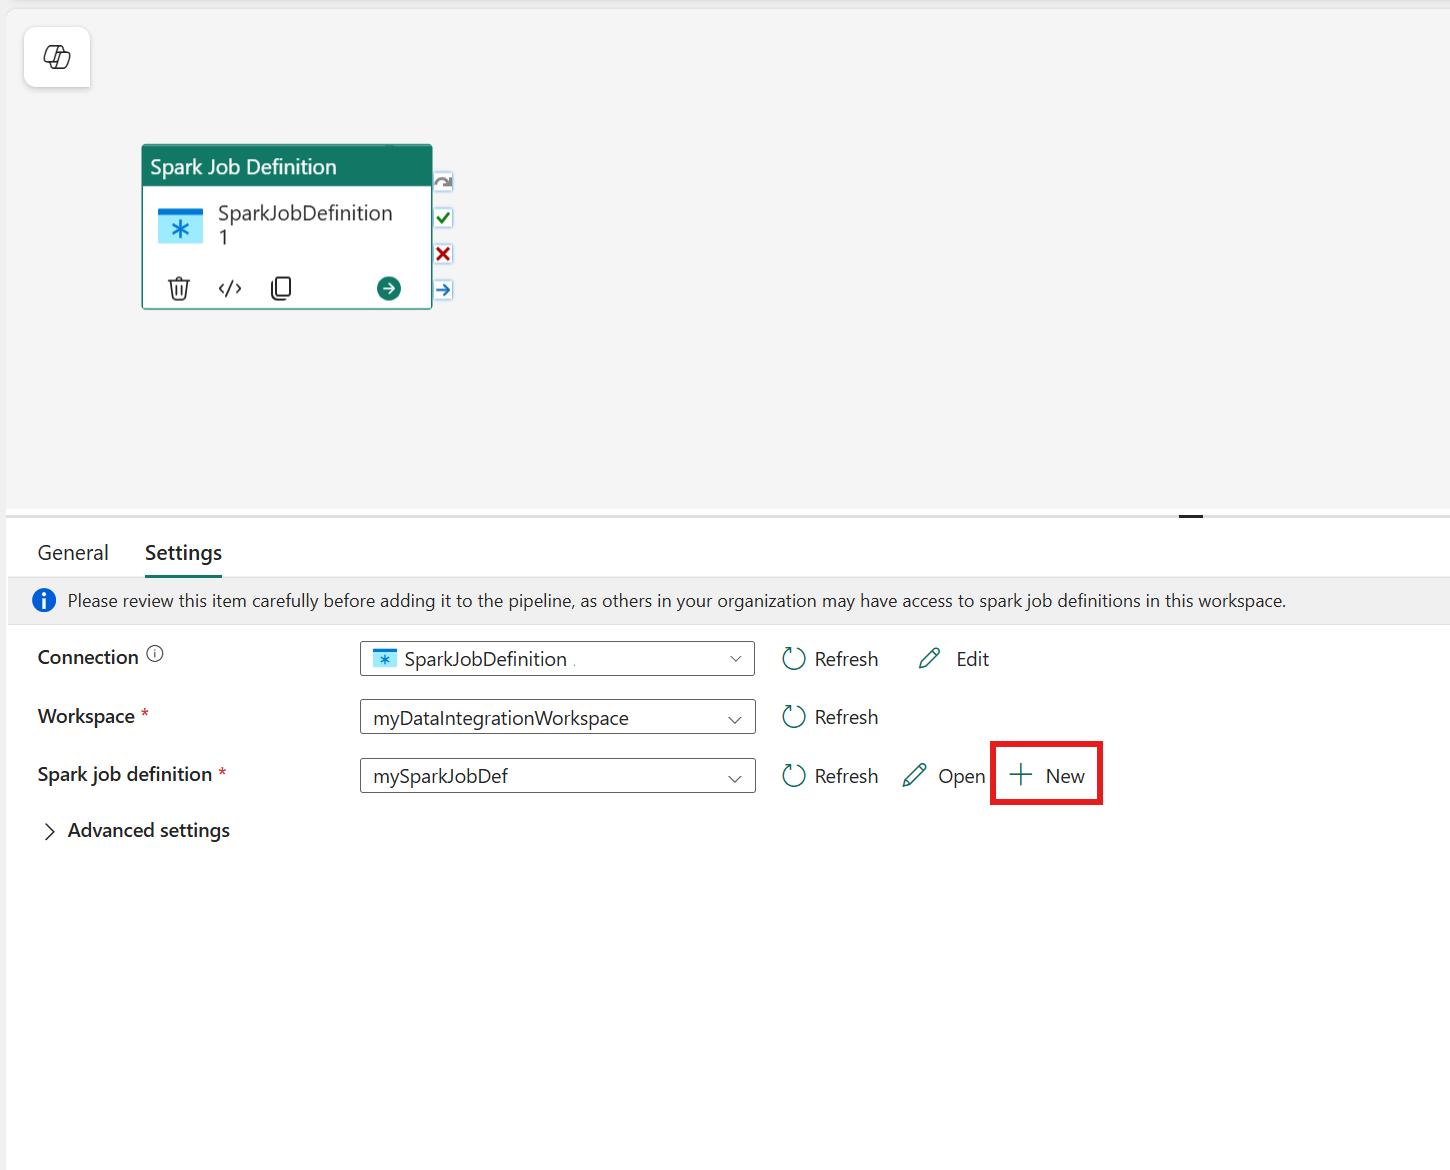
Task: Open the Spark job definition dropdown
Action: [x=557, y=776]
